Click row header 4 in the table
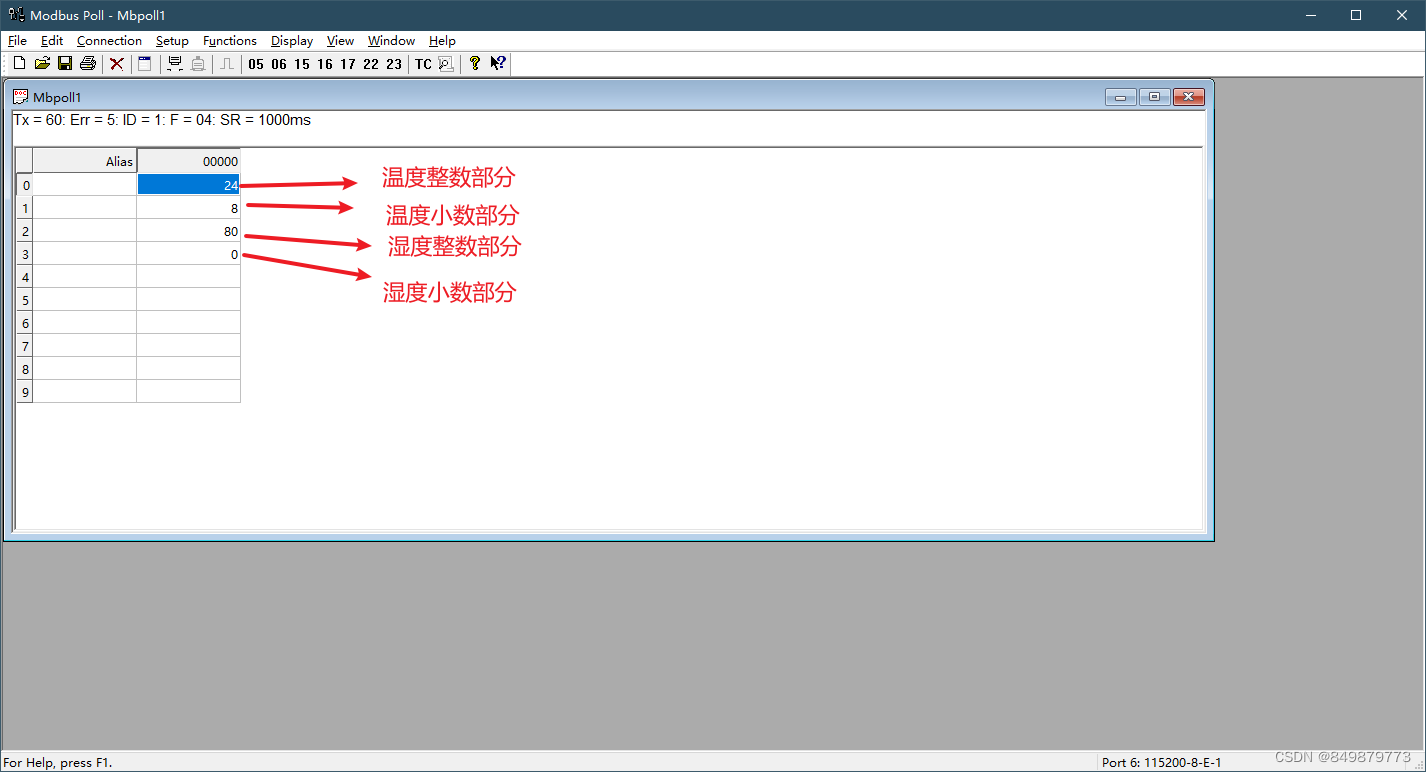The height and width of the screenshot is (772, 1426). (x=25, y=277)
